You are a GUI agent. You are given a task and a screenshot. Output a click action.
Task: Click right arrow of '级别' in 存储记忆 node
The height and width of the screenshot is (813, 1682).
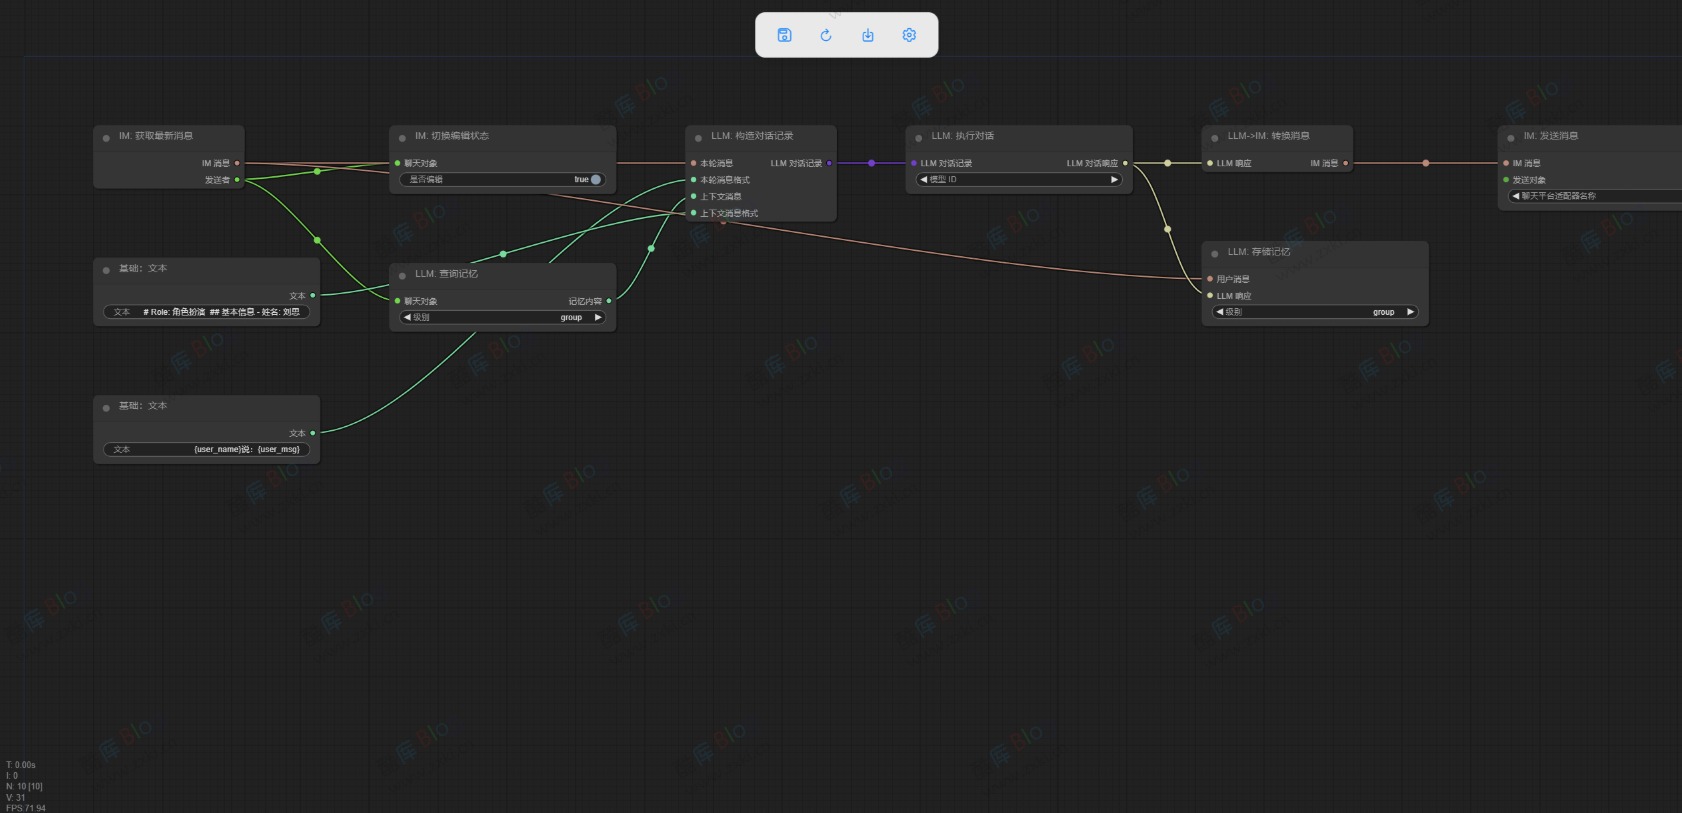tap(1410, 312)
